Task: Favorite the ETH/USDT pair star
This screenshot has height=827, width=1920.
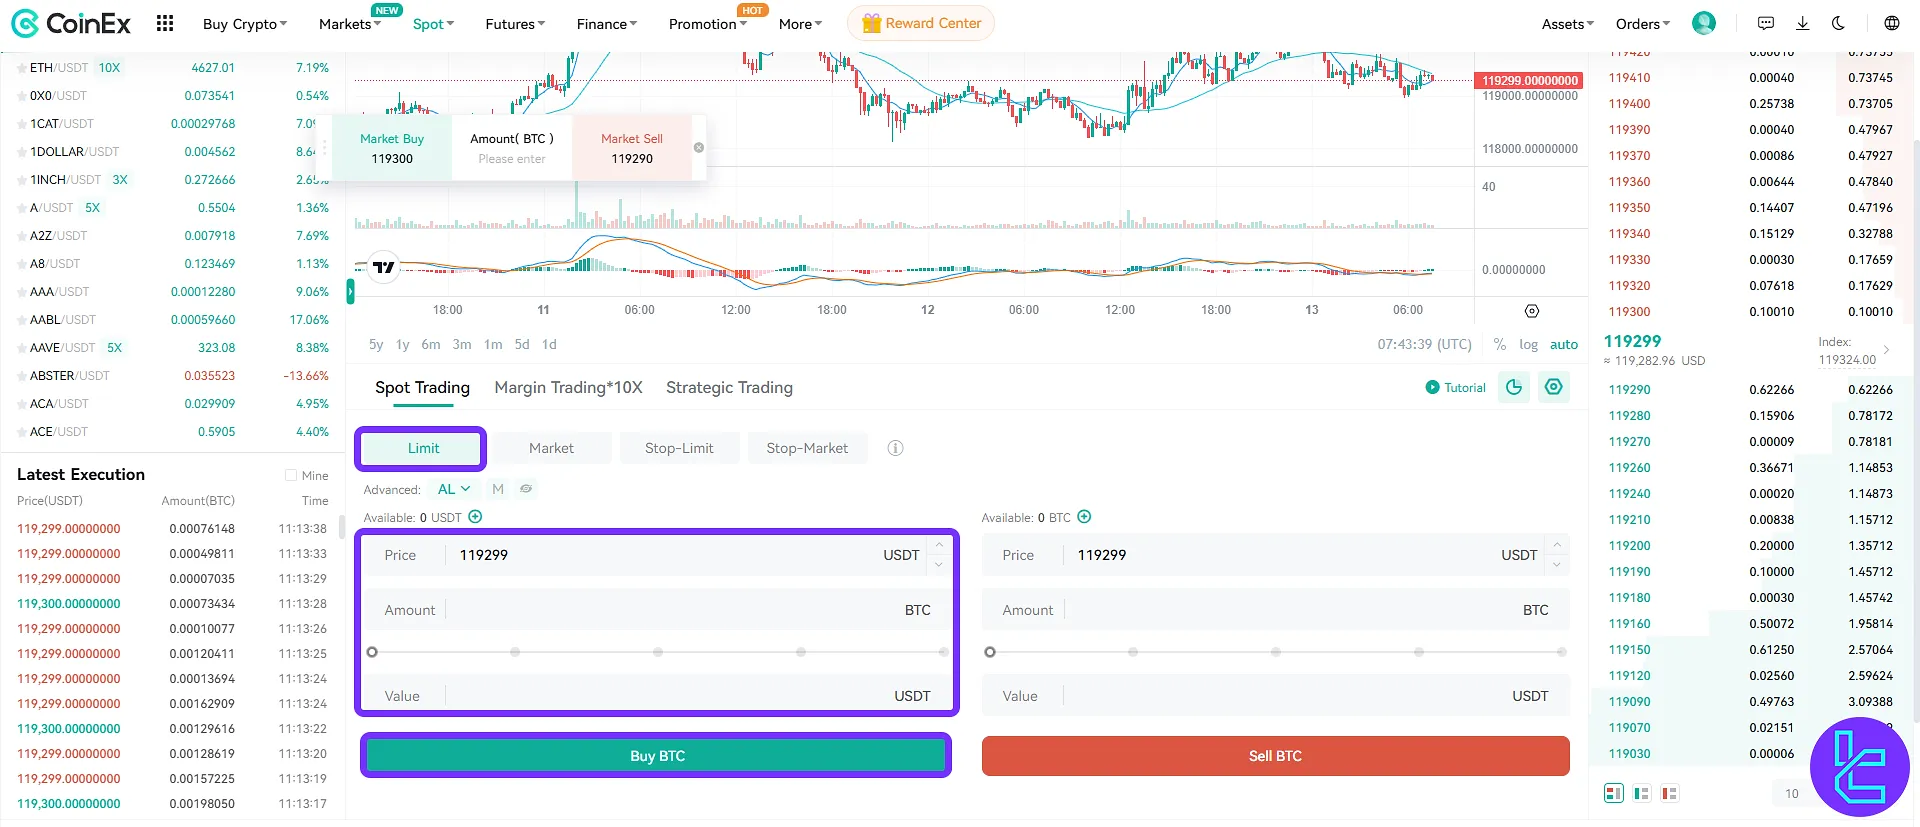Action: 22,68
